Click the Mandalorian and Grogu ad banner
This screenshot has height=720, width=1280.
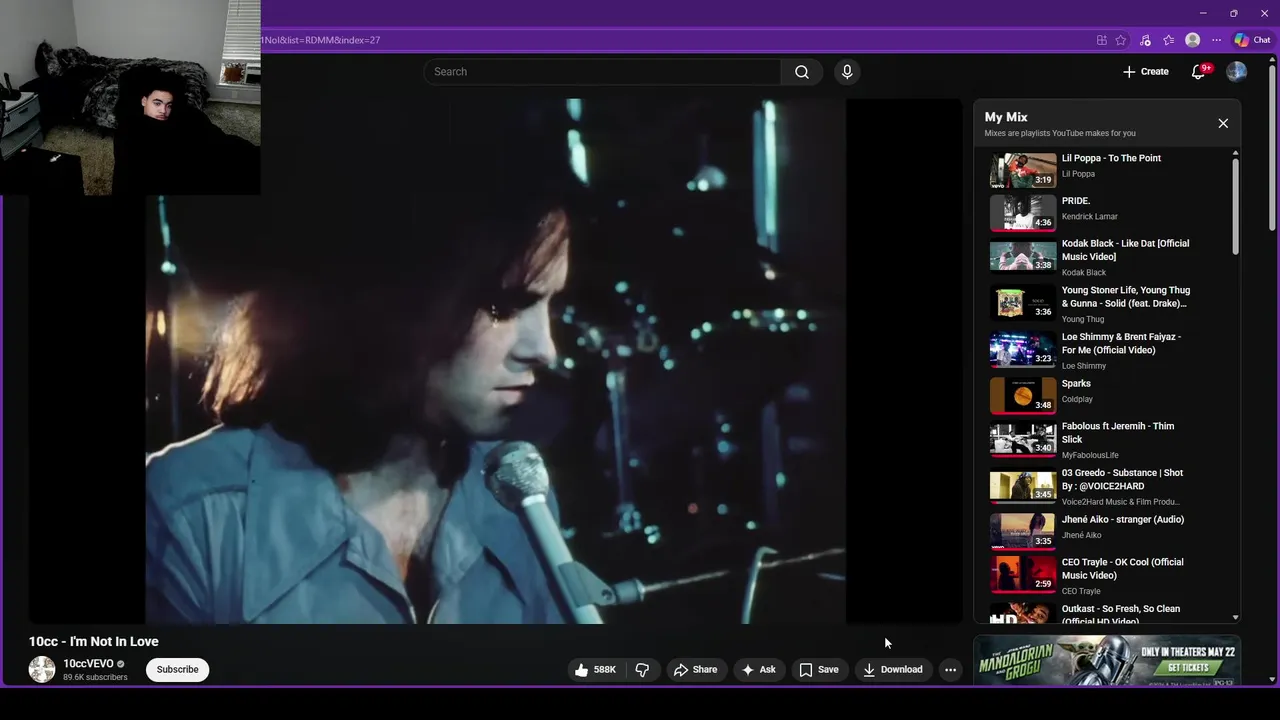click(1107, 661)
